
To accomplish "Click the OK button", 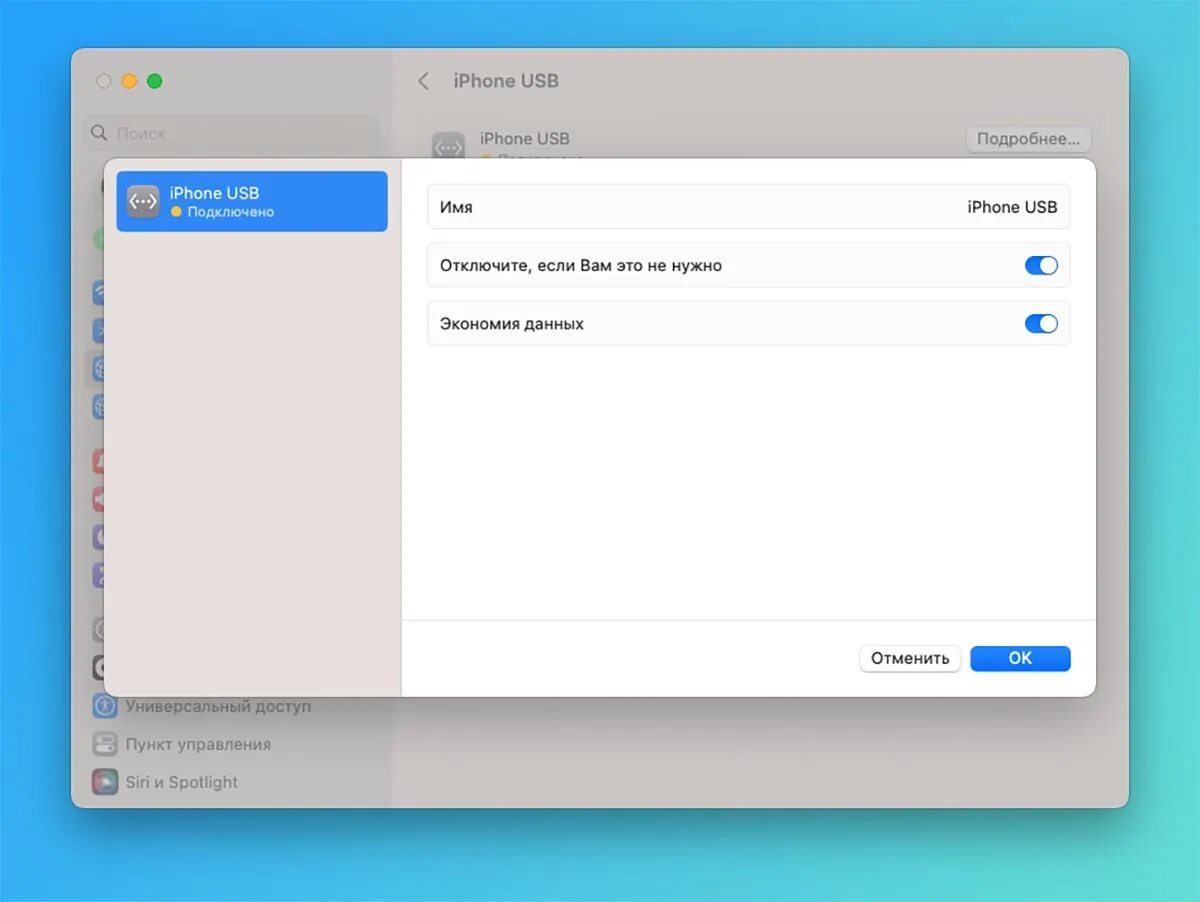I will 1020,658.
